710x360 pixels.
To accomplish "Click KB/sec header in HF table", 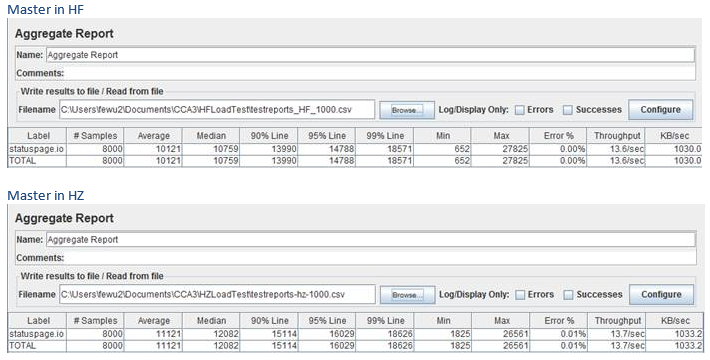I will point(674,136).
